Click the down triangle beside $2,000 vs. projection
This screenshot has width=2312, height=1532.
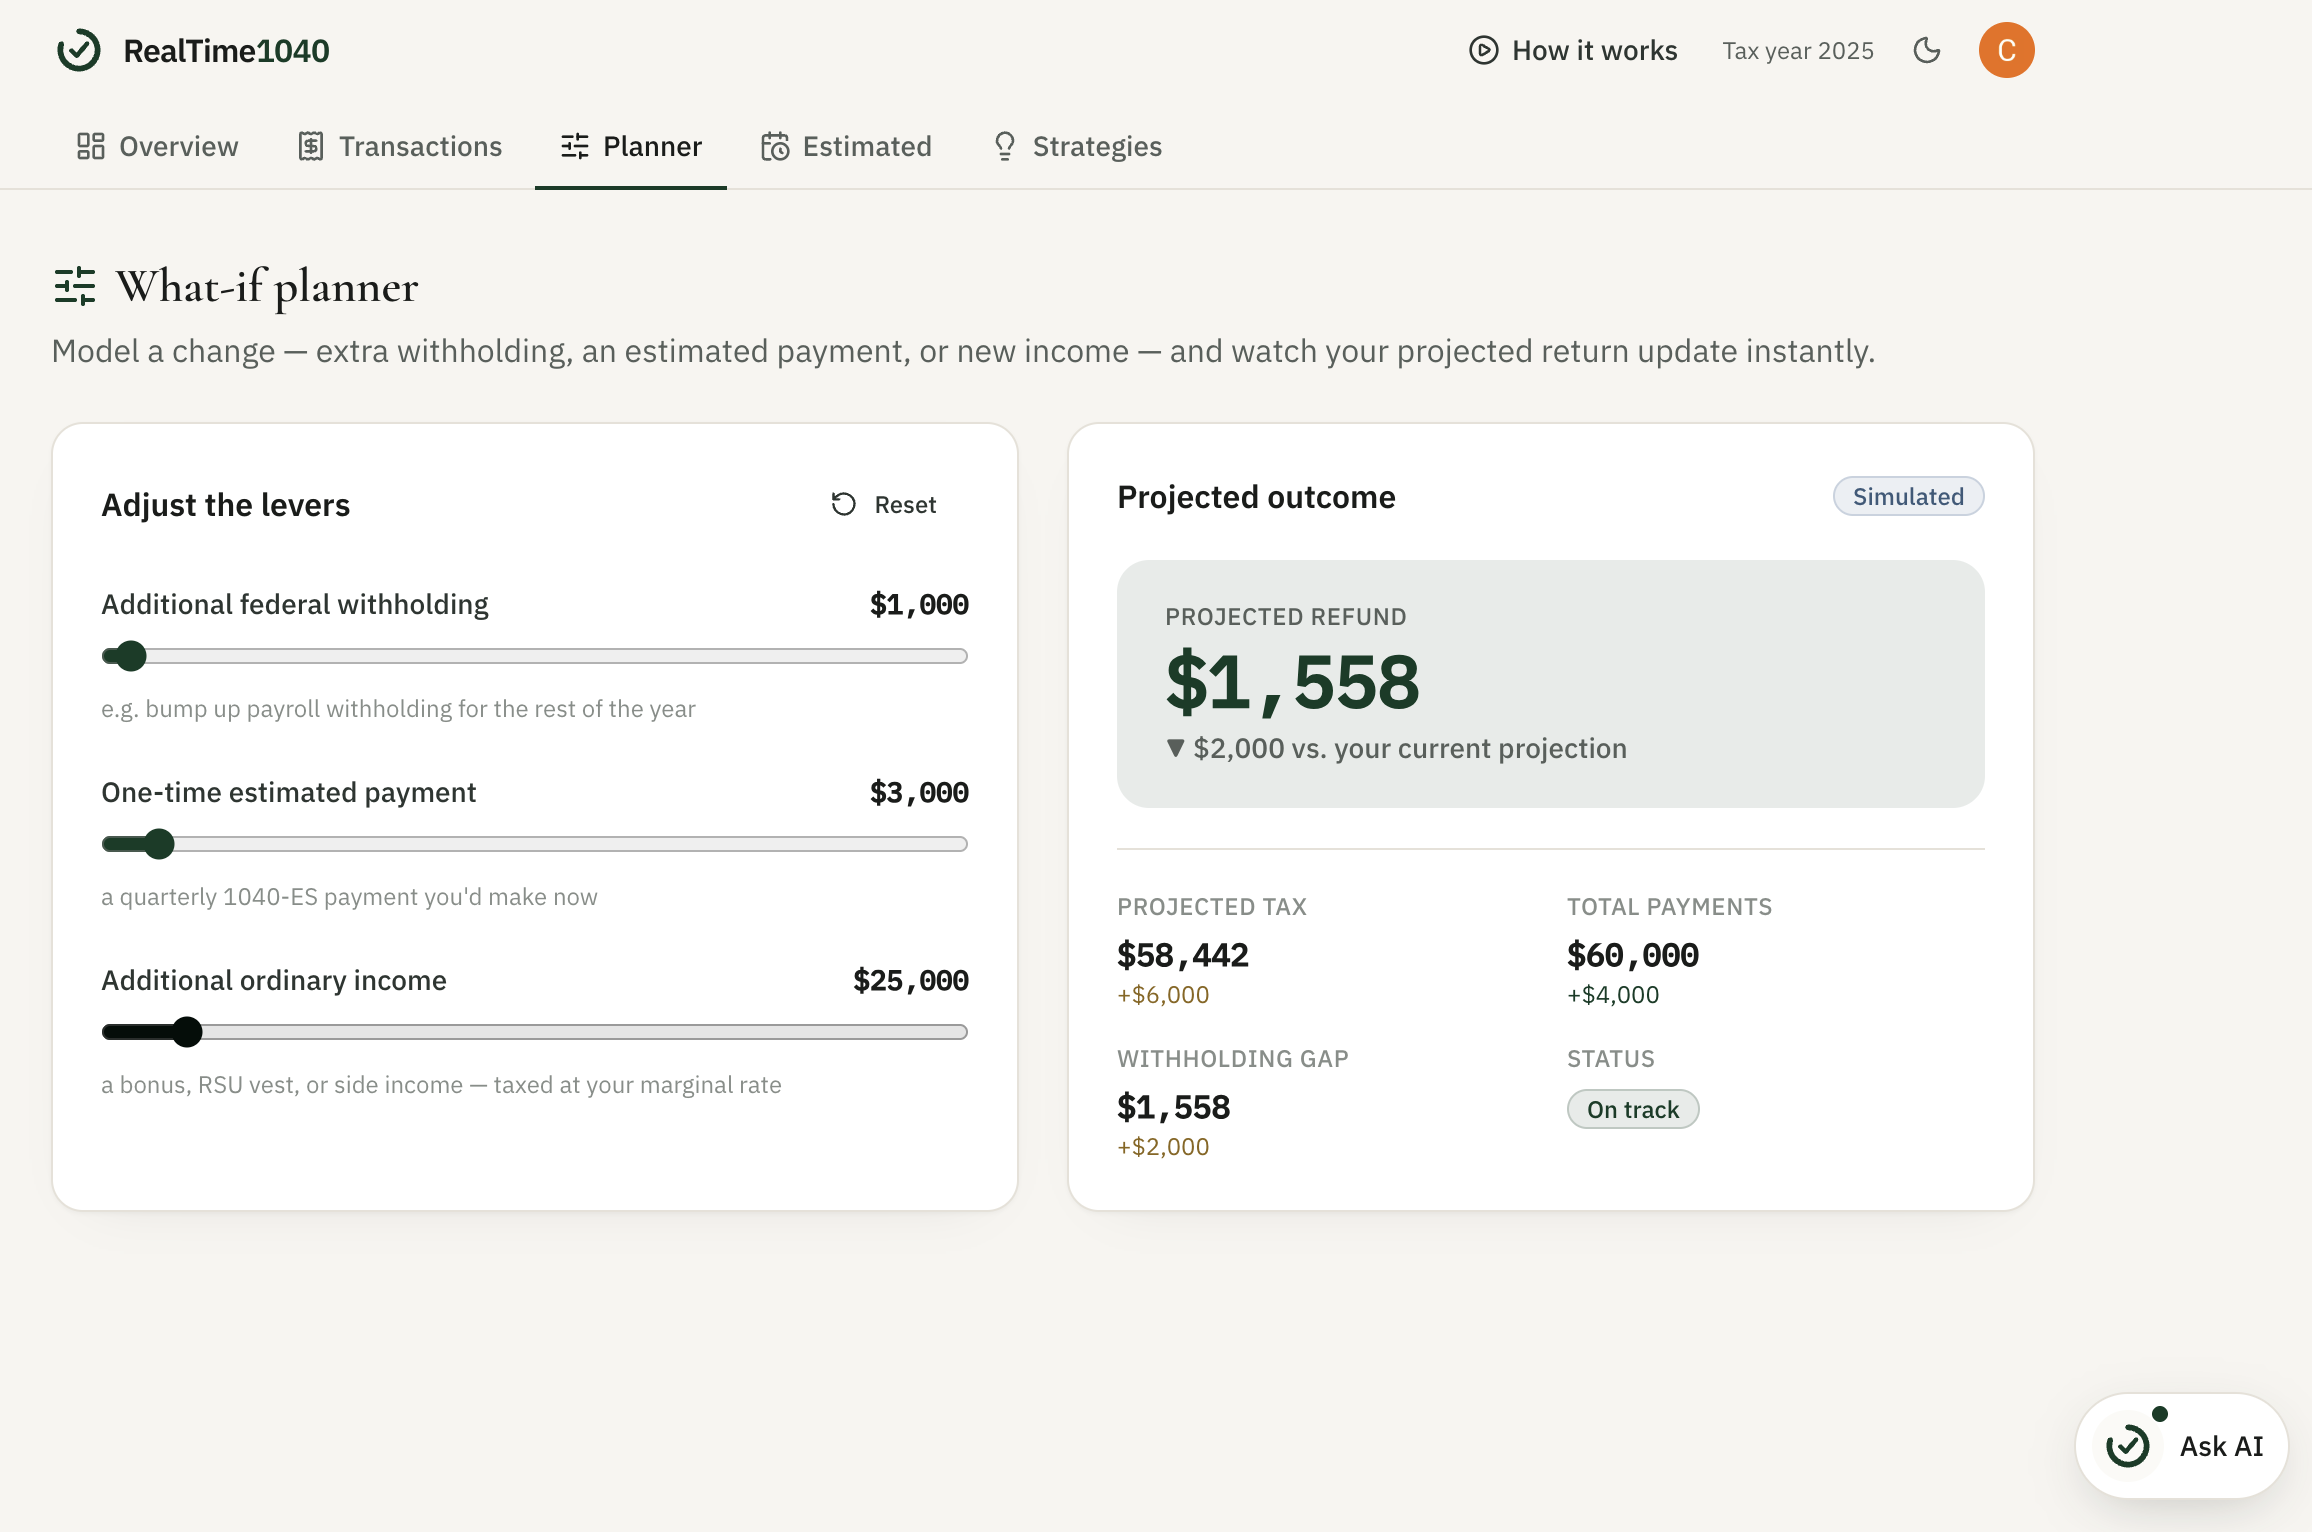pos(1176,748)
